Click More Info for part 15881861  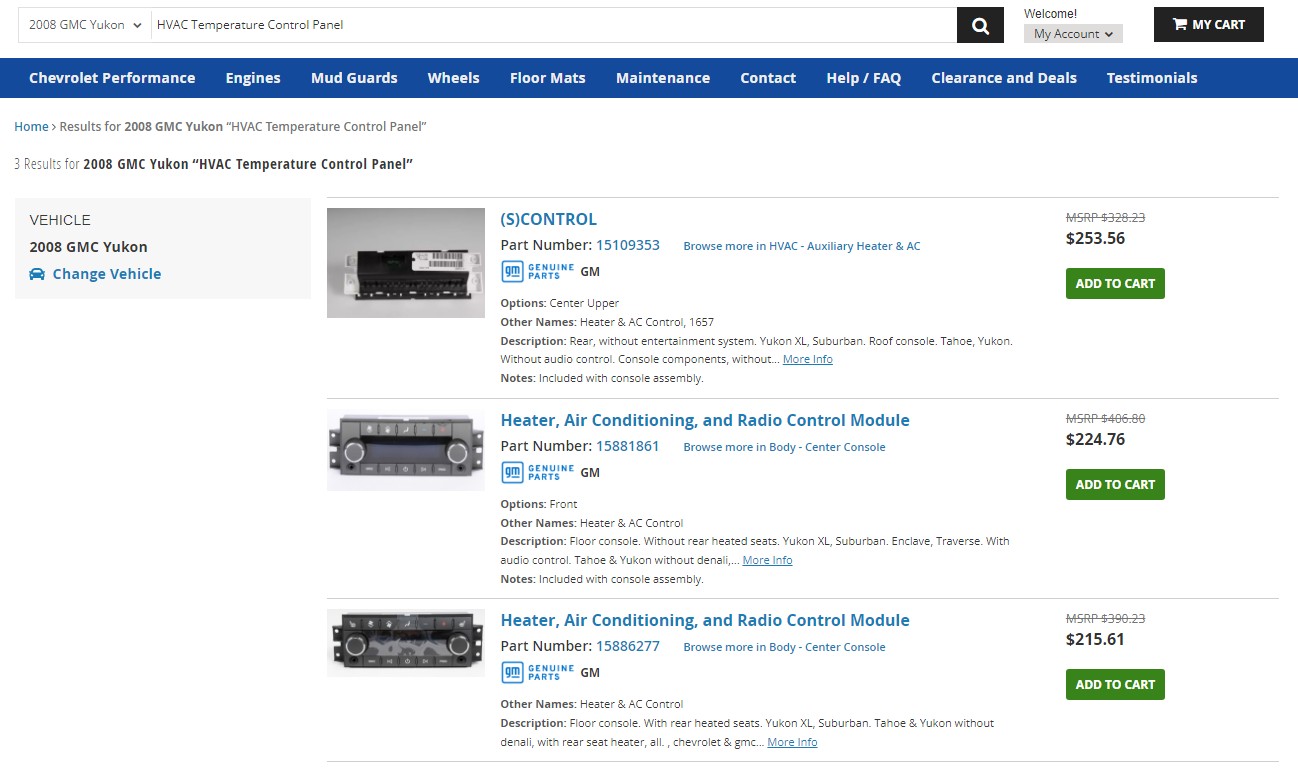coord(768,561)
